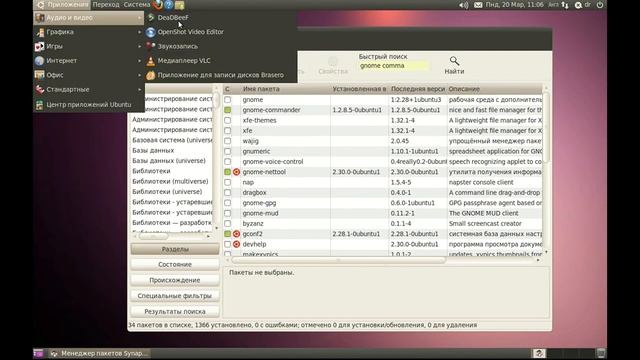Open the clock showing Пнд, 20 Мар
The height and width of the screenshot is (360, 640).
[x=515, y=5]
